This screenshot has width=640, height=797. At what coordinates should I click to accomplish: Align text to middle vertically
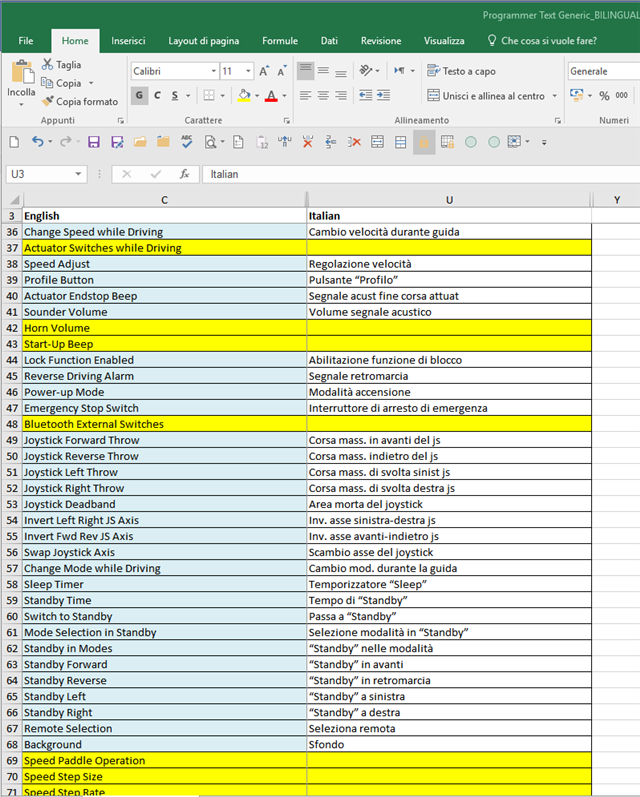pyautogui.click(x=323, y=71)
